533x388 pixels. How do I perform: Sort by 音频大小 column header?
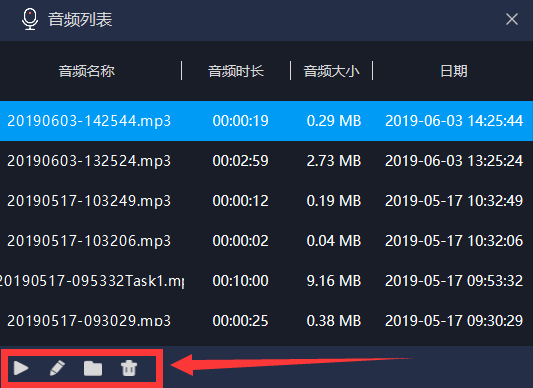[331, 71]
